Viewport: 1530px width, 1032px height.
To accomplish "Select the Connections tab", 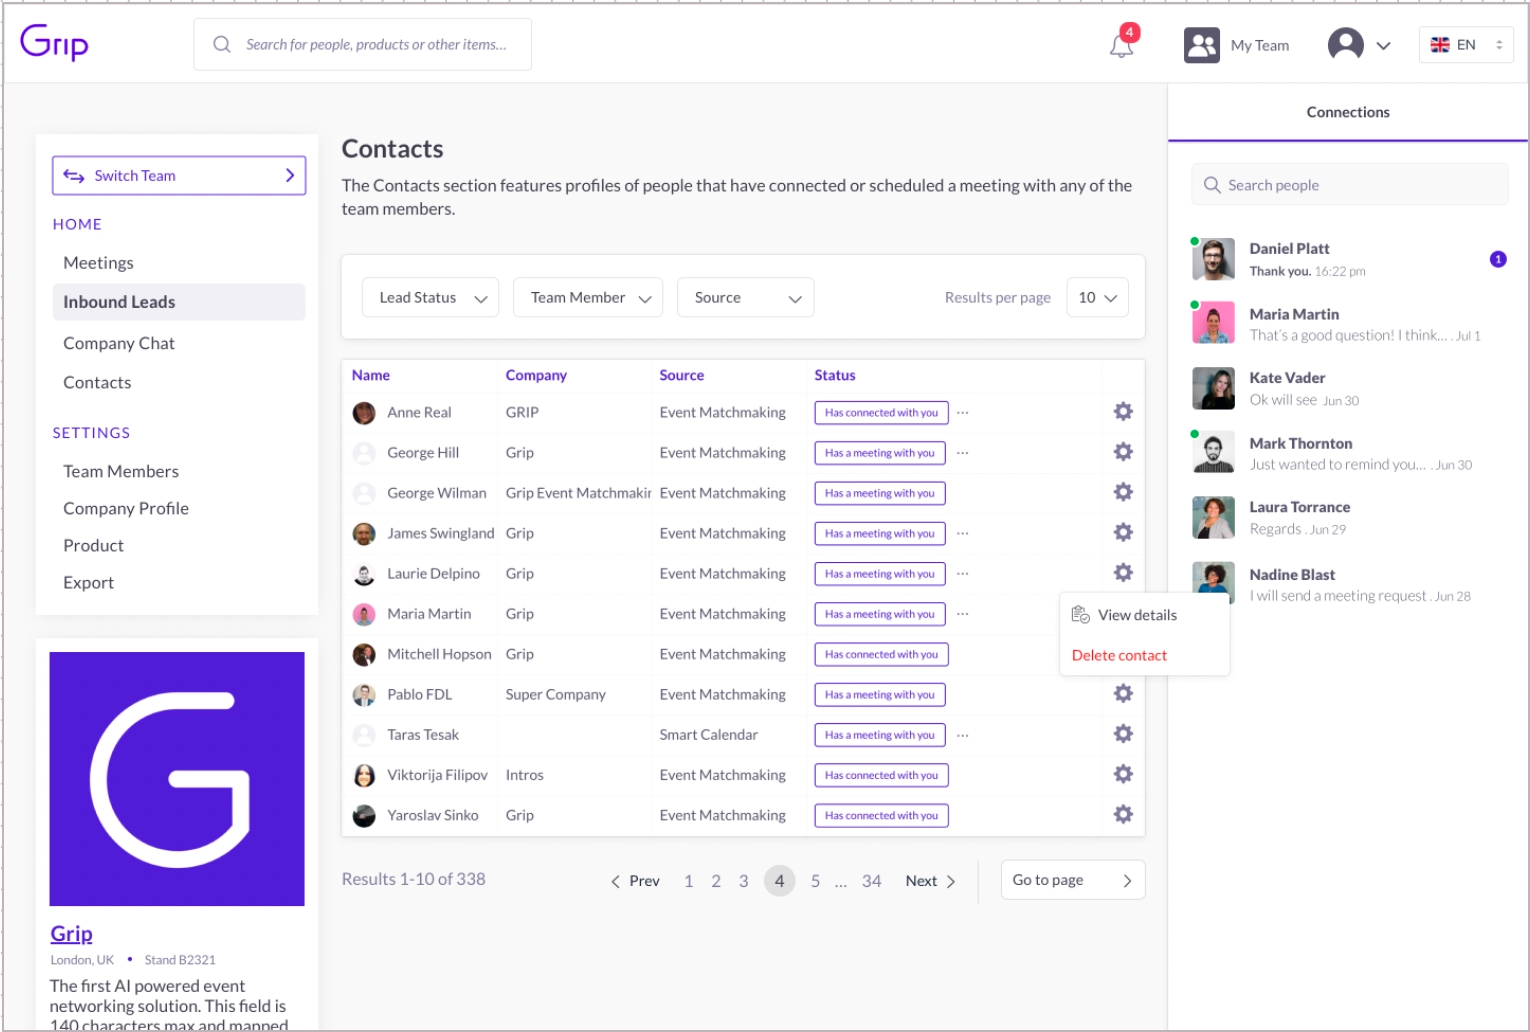I will (x=1348, y=112).
